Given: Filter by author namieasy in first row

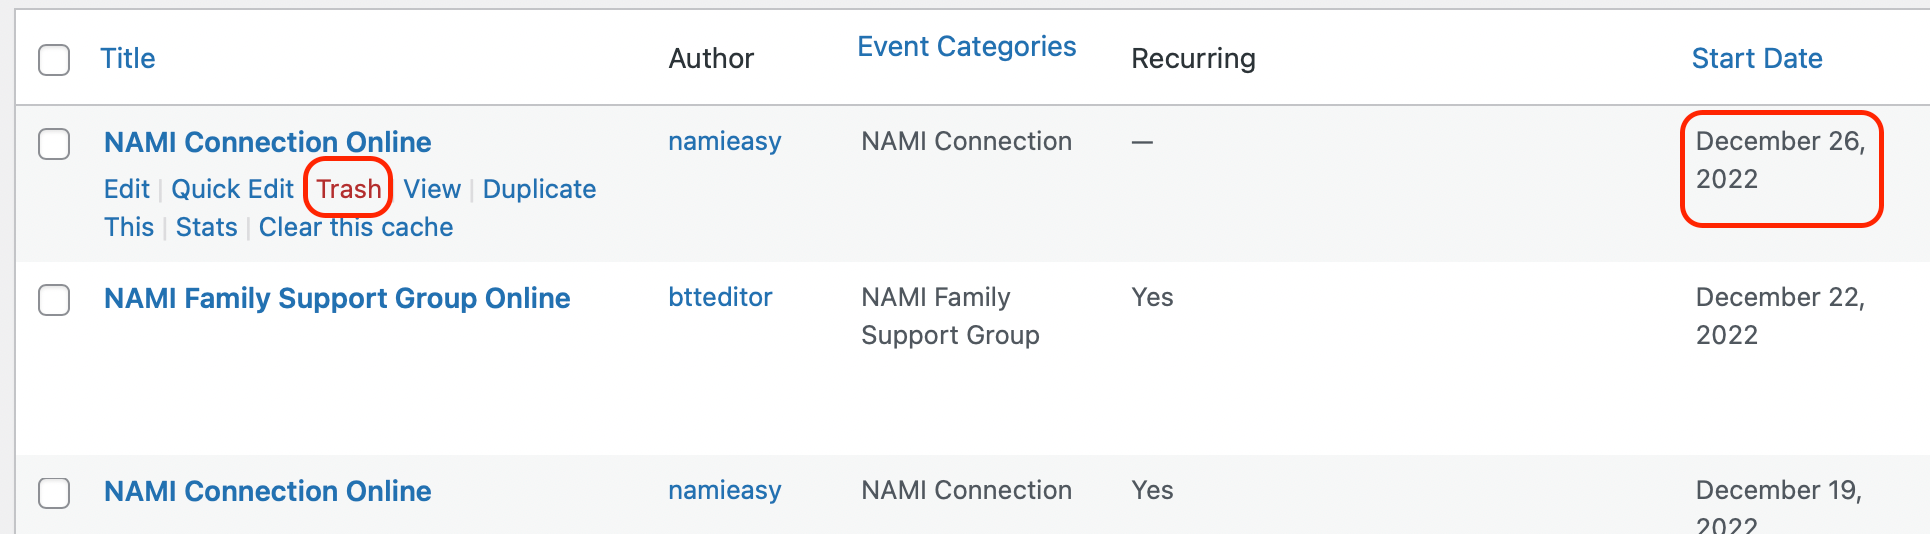Looking at the screenshot, I should (x=724, y=141).
